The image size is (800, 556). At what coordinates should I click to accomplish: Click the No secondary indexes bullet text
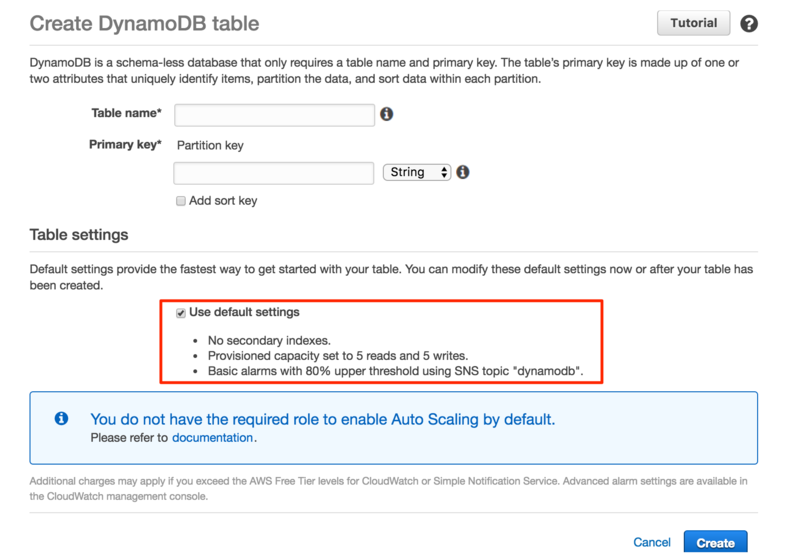(x=269, y=340)
